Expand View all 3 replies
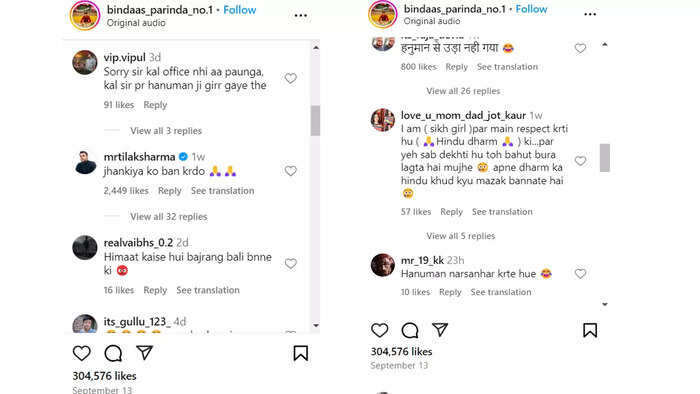 point(166,131)
